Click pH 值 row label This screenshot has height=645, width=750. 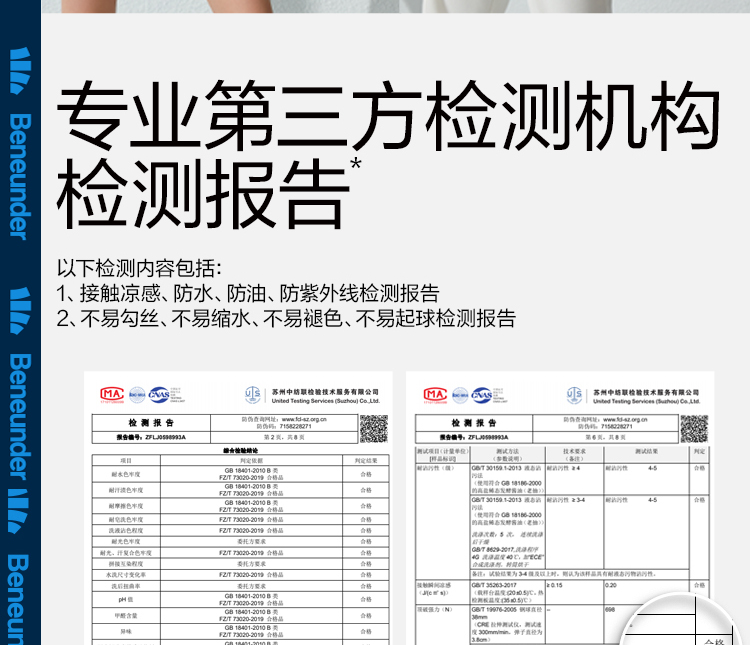coord(126,600)
